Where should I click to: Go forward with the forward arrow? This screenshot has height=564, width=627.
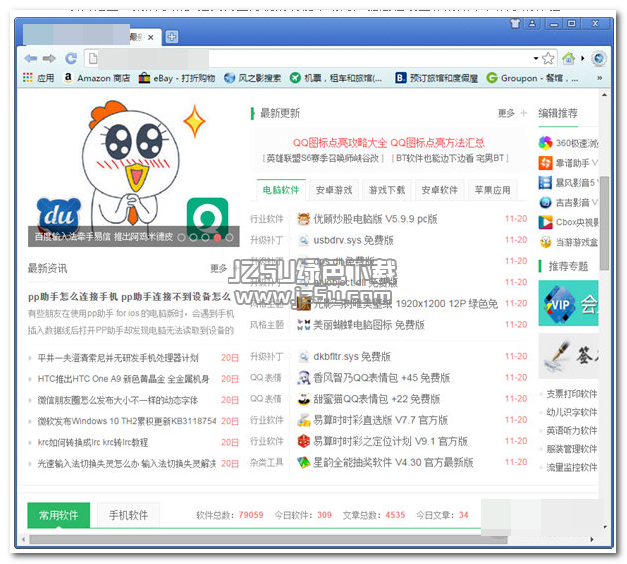click(x=49, y=58)
